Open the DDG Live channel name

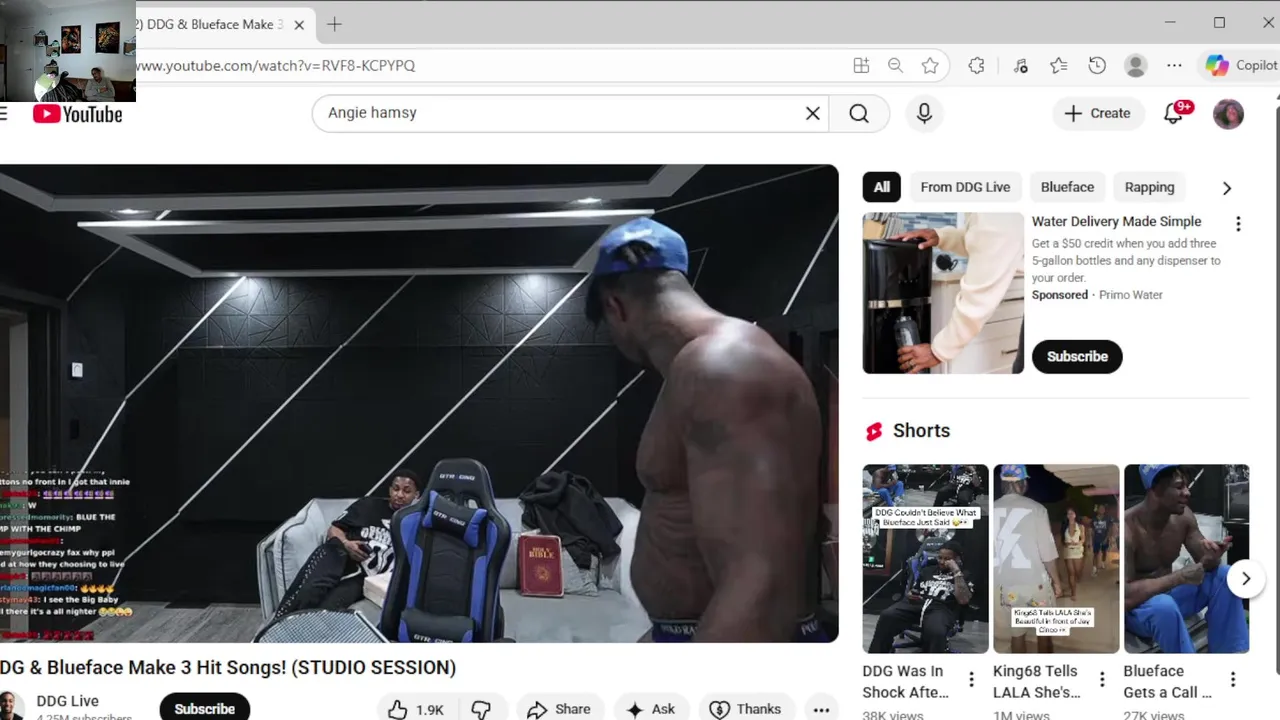click(x=67, y=701)
